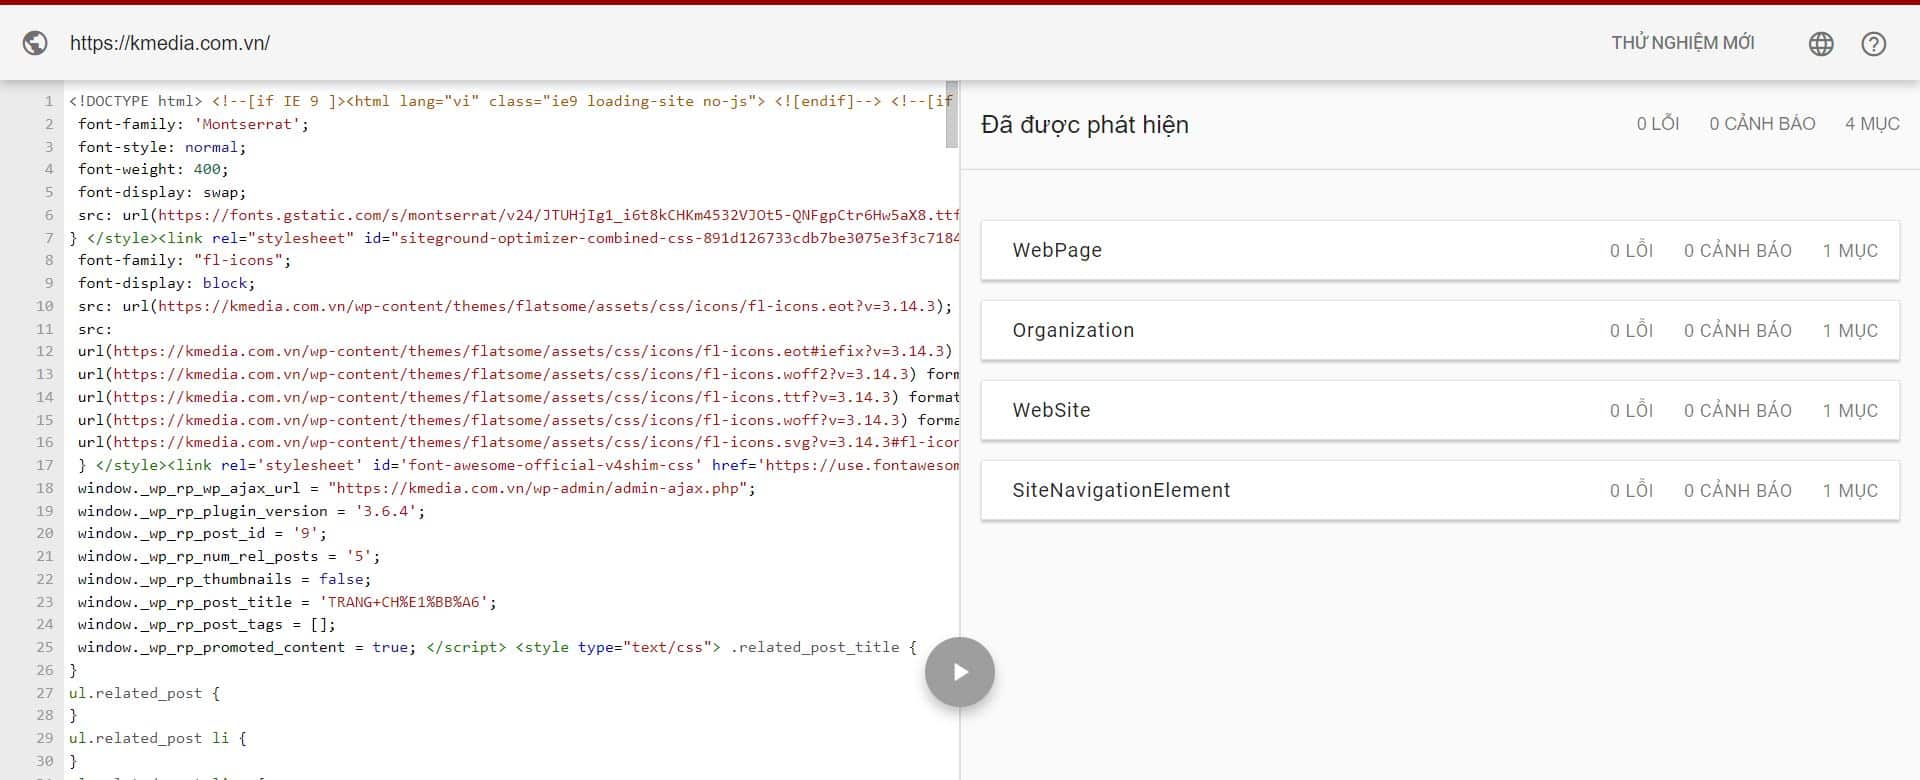This screenshot has height=780, width=1920.
Task: Expand the SiteNavigationElement result card
Action: point(1440,490)
